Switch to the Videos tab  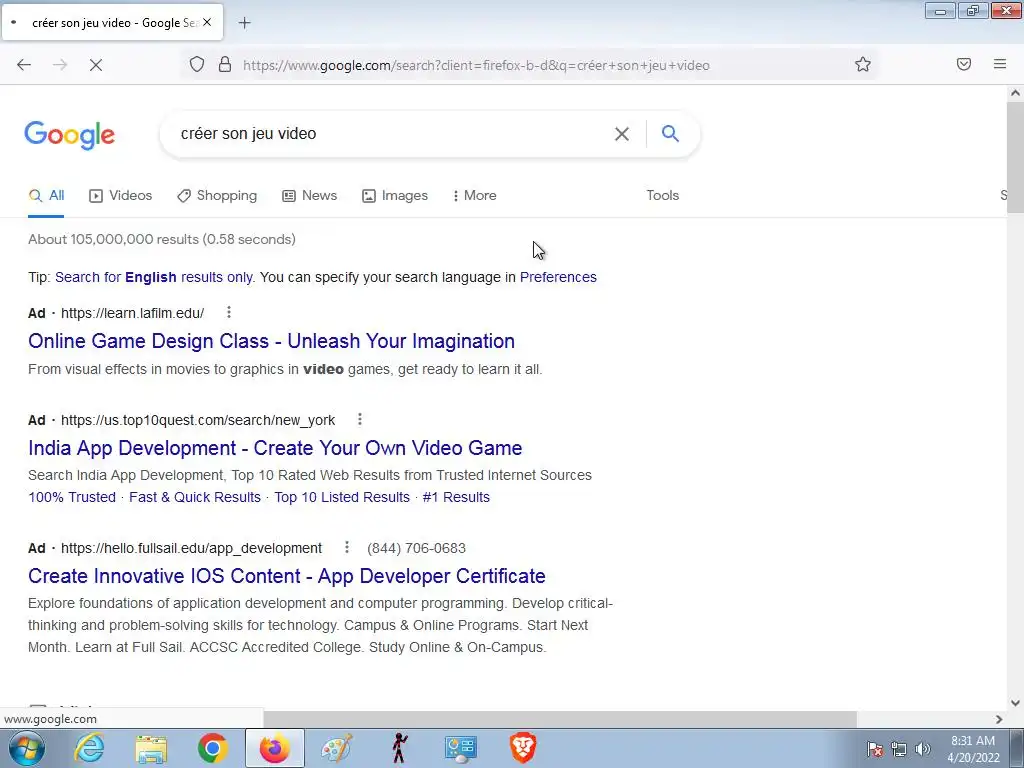[121, 195]
